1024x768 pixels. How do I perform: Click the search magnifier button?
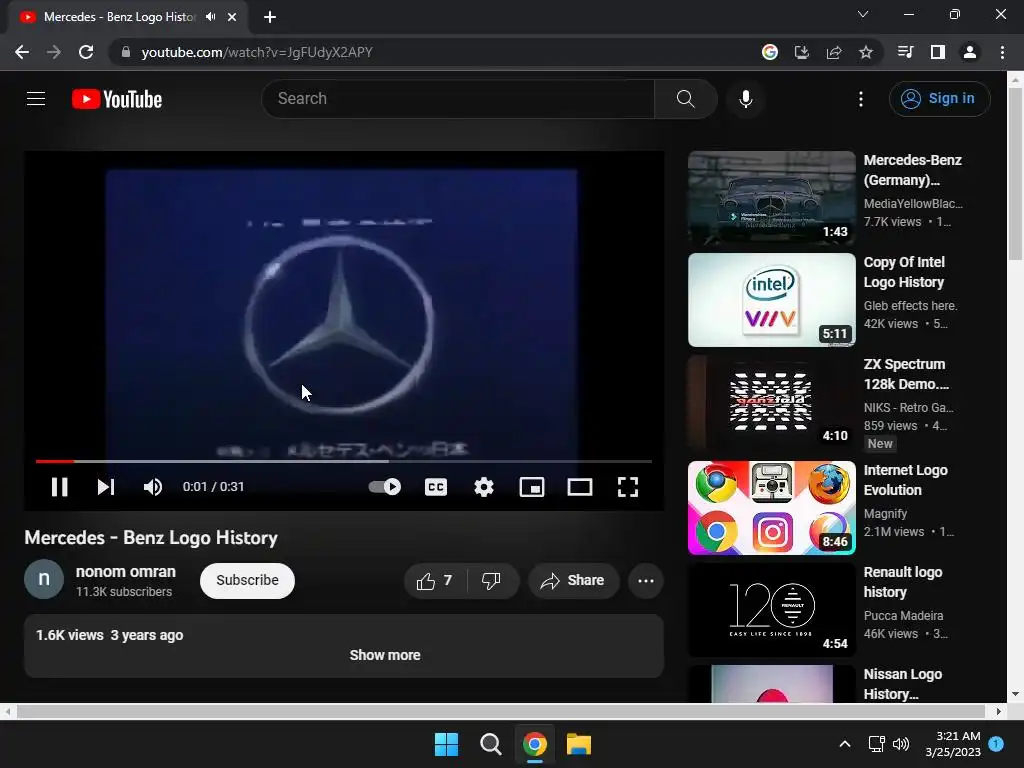pos(685,99)
